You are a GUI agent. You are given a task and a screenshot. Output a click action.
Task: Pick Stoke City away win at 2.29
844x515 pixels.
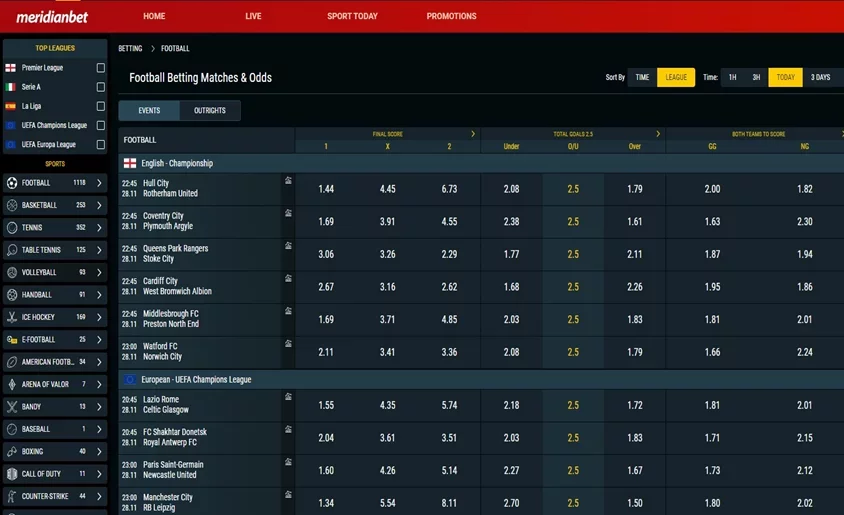pos(449,254)
